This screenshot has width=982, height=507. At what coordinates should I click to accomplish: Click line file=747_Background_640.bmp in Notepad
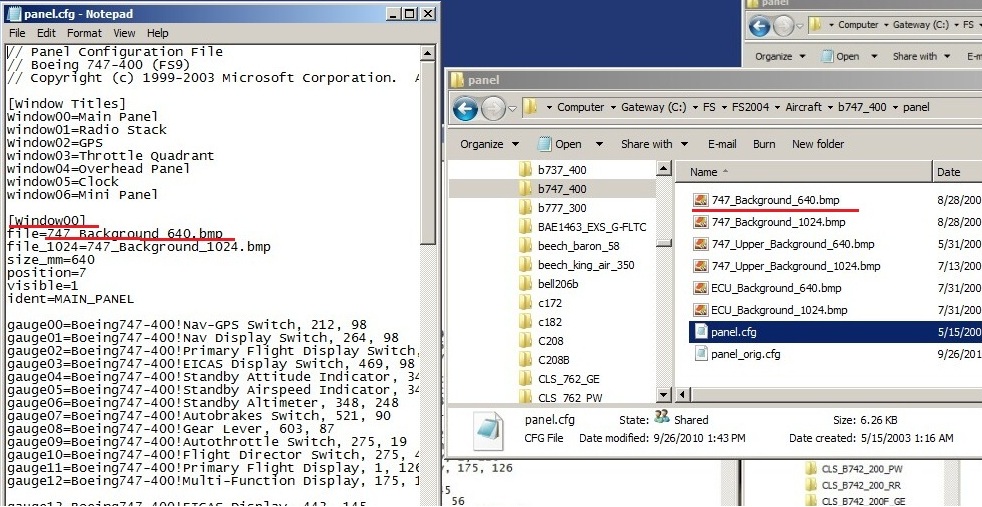[115, 233]
